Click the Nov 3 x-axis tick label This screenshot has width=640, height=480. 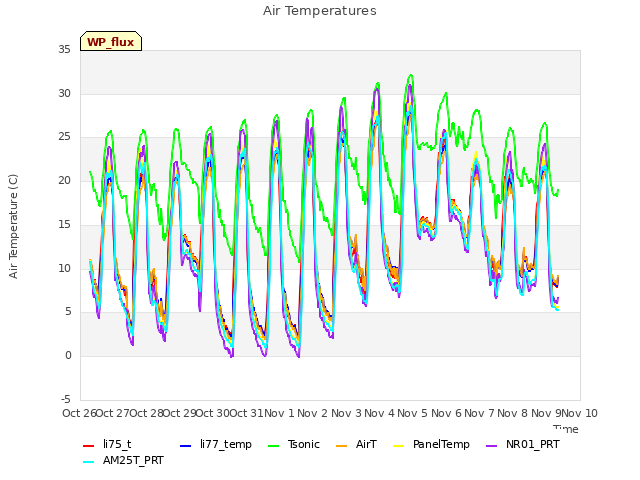tap(346, 413)
